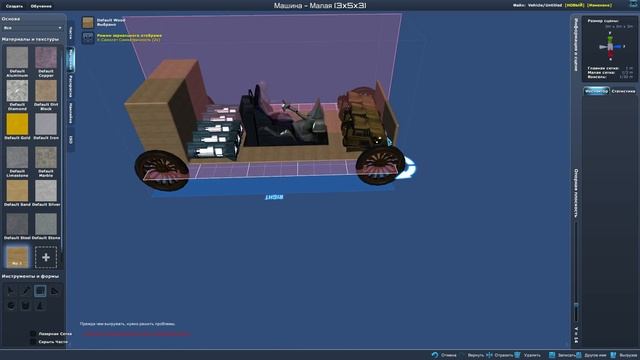Toggle the Скрыть Части checkbox
The width and height of the screenshot is (640, 360).
tap(33, 342)
